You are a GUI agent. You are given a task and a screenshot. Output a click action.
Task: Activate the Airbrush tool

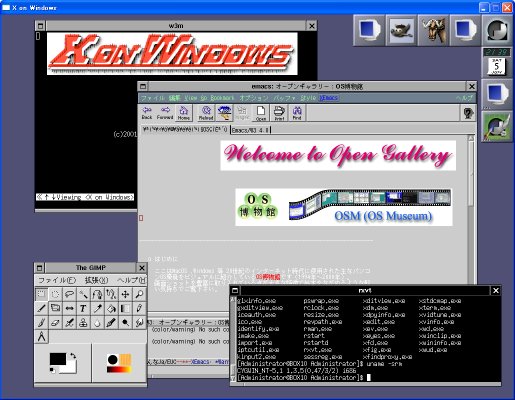[69, 322]
